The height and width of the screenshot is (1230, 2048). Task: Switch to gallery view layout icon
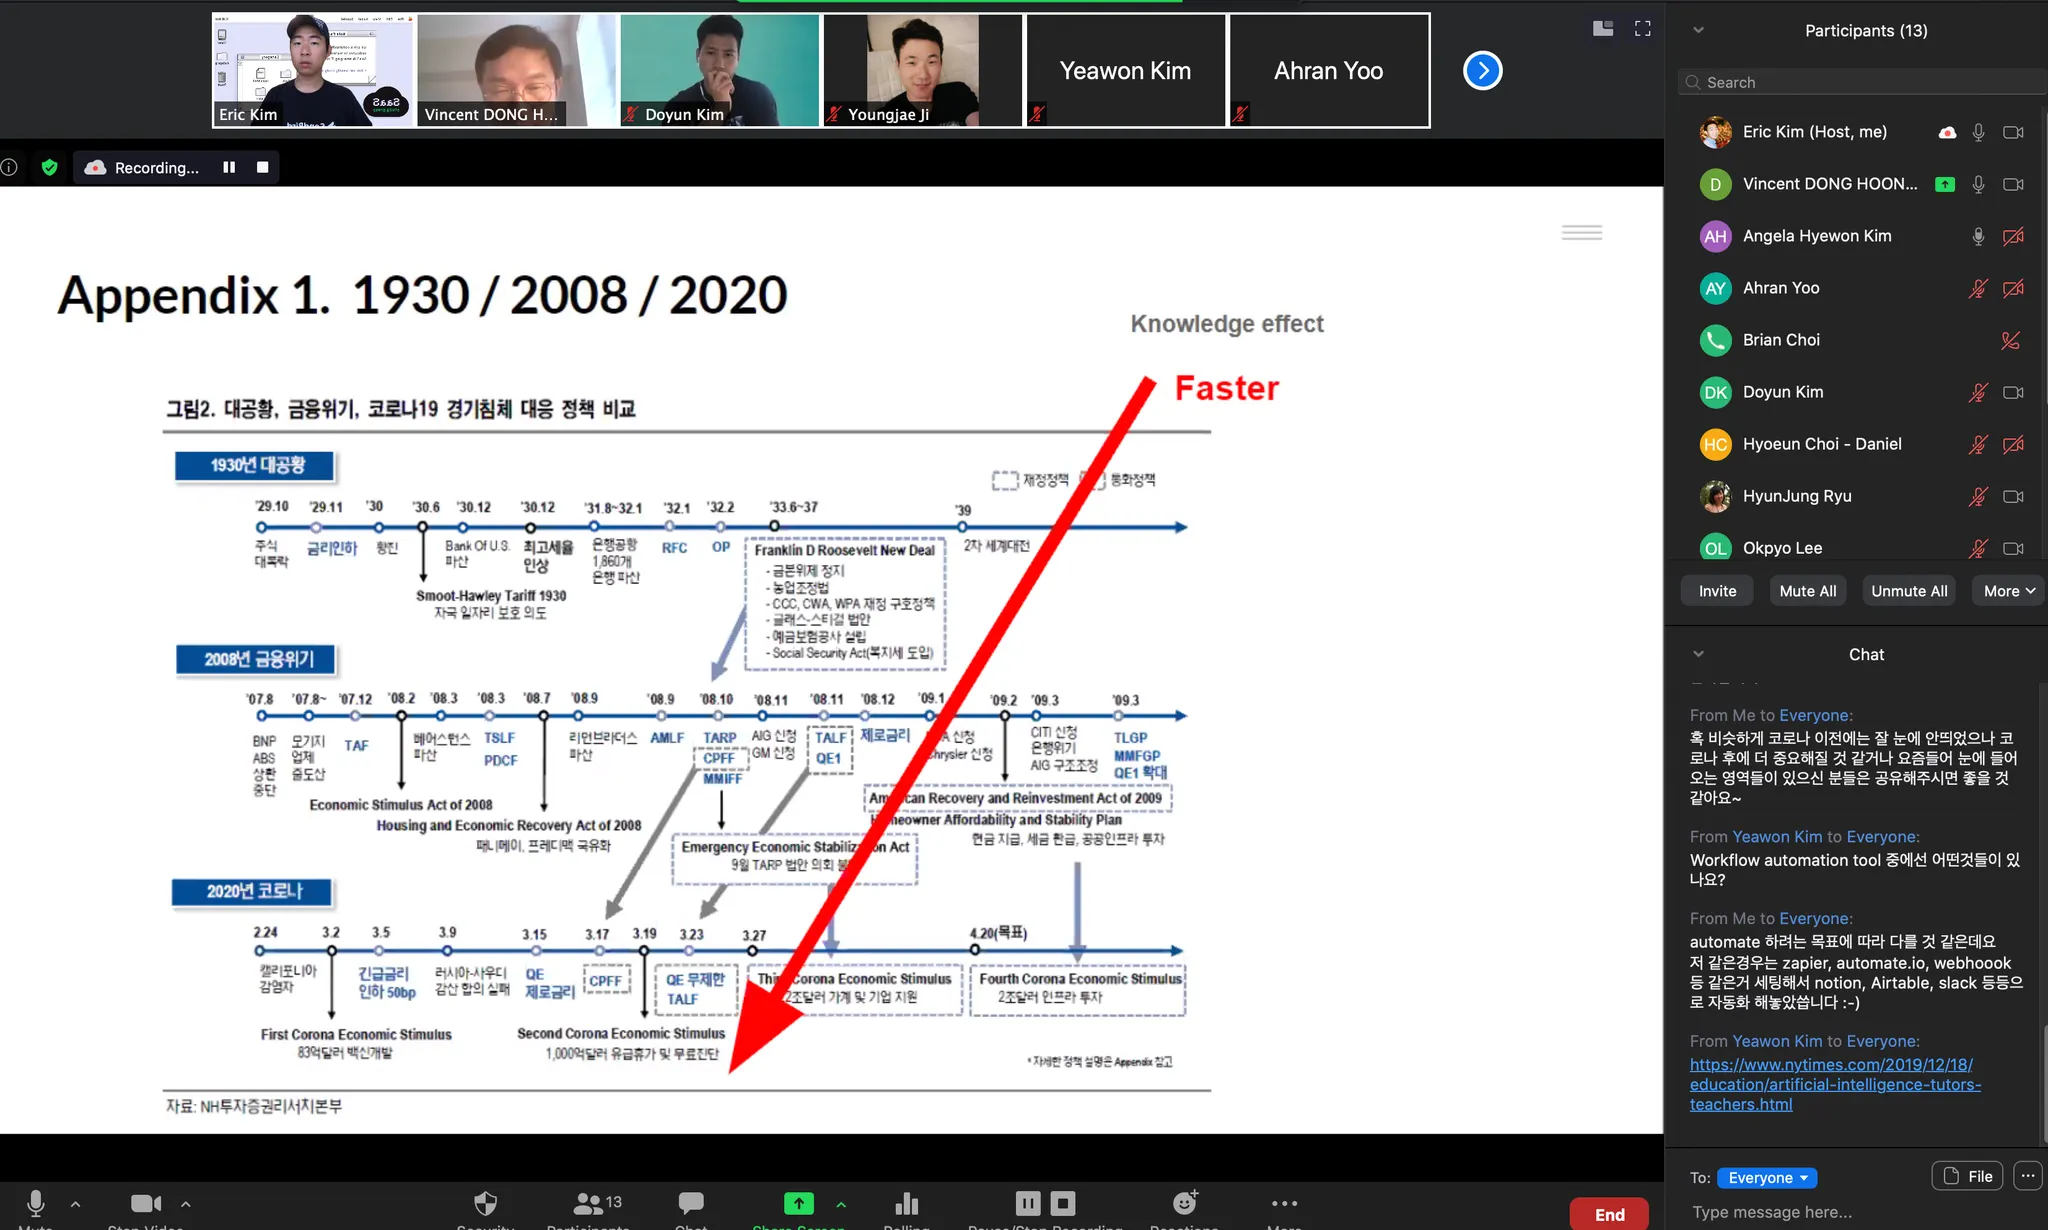(x=1603, y=28)
